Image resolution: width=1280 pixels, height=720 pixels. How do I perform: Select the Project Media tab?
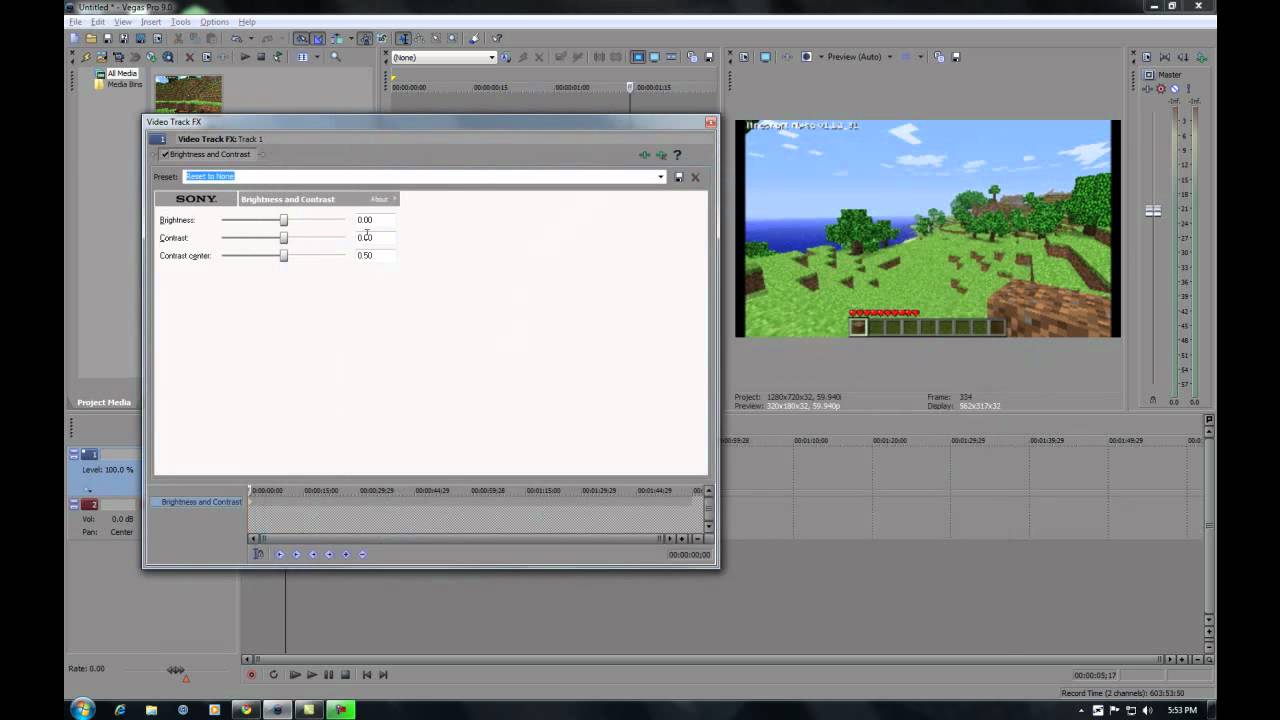(x=104, y=402)
